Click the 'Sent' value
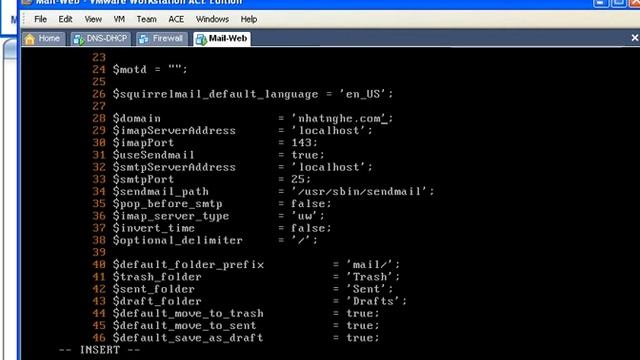 coord(366,289)
